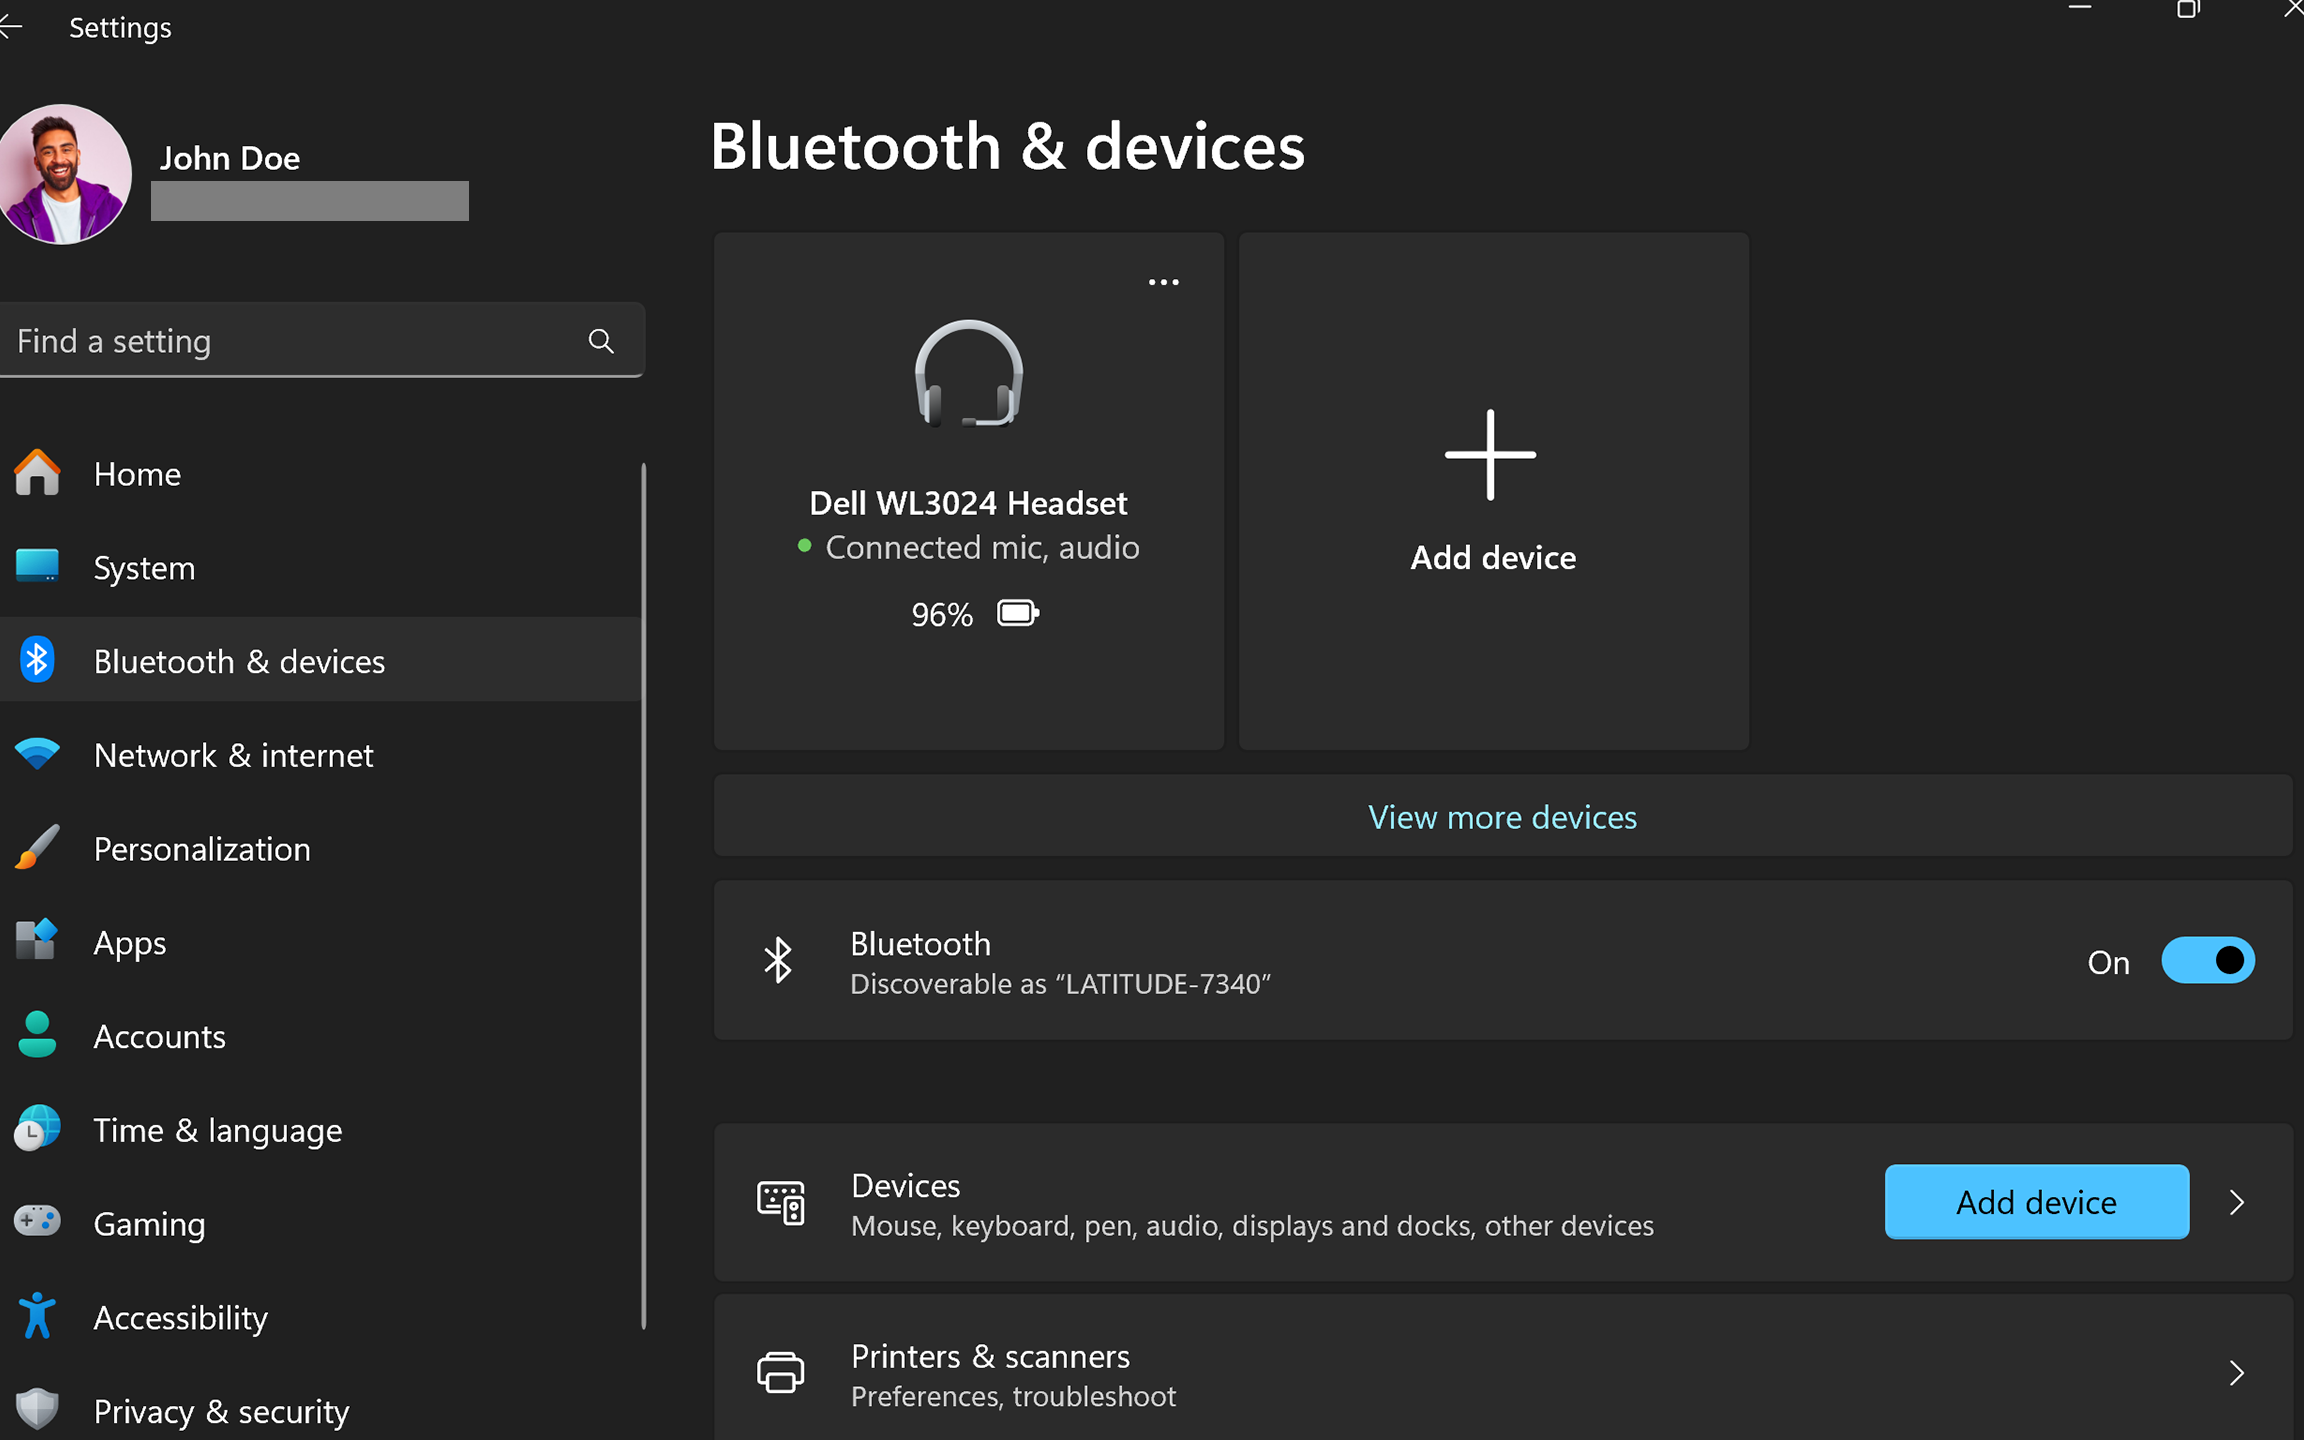Click Connected mic, audio status

pos(982,548)
